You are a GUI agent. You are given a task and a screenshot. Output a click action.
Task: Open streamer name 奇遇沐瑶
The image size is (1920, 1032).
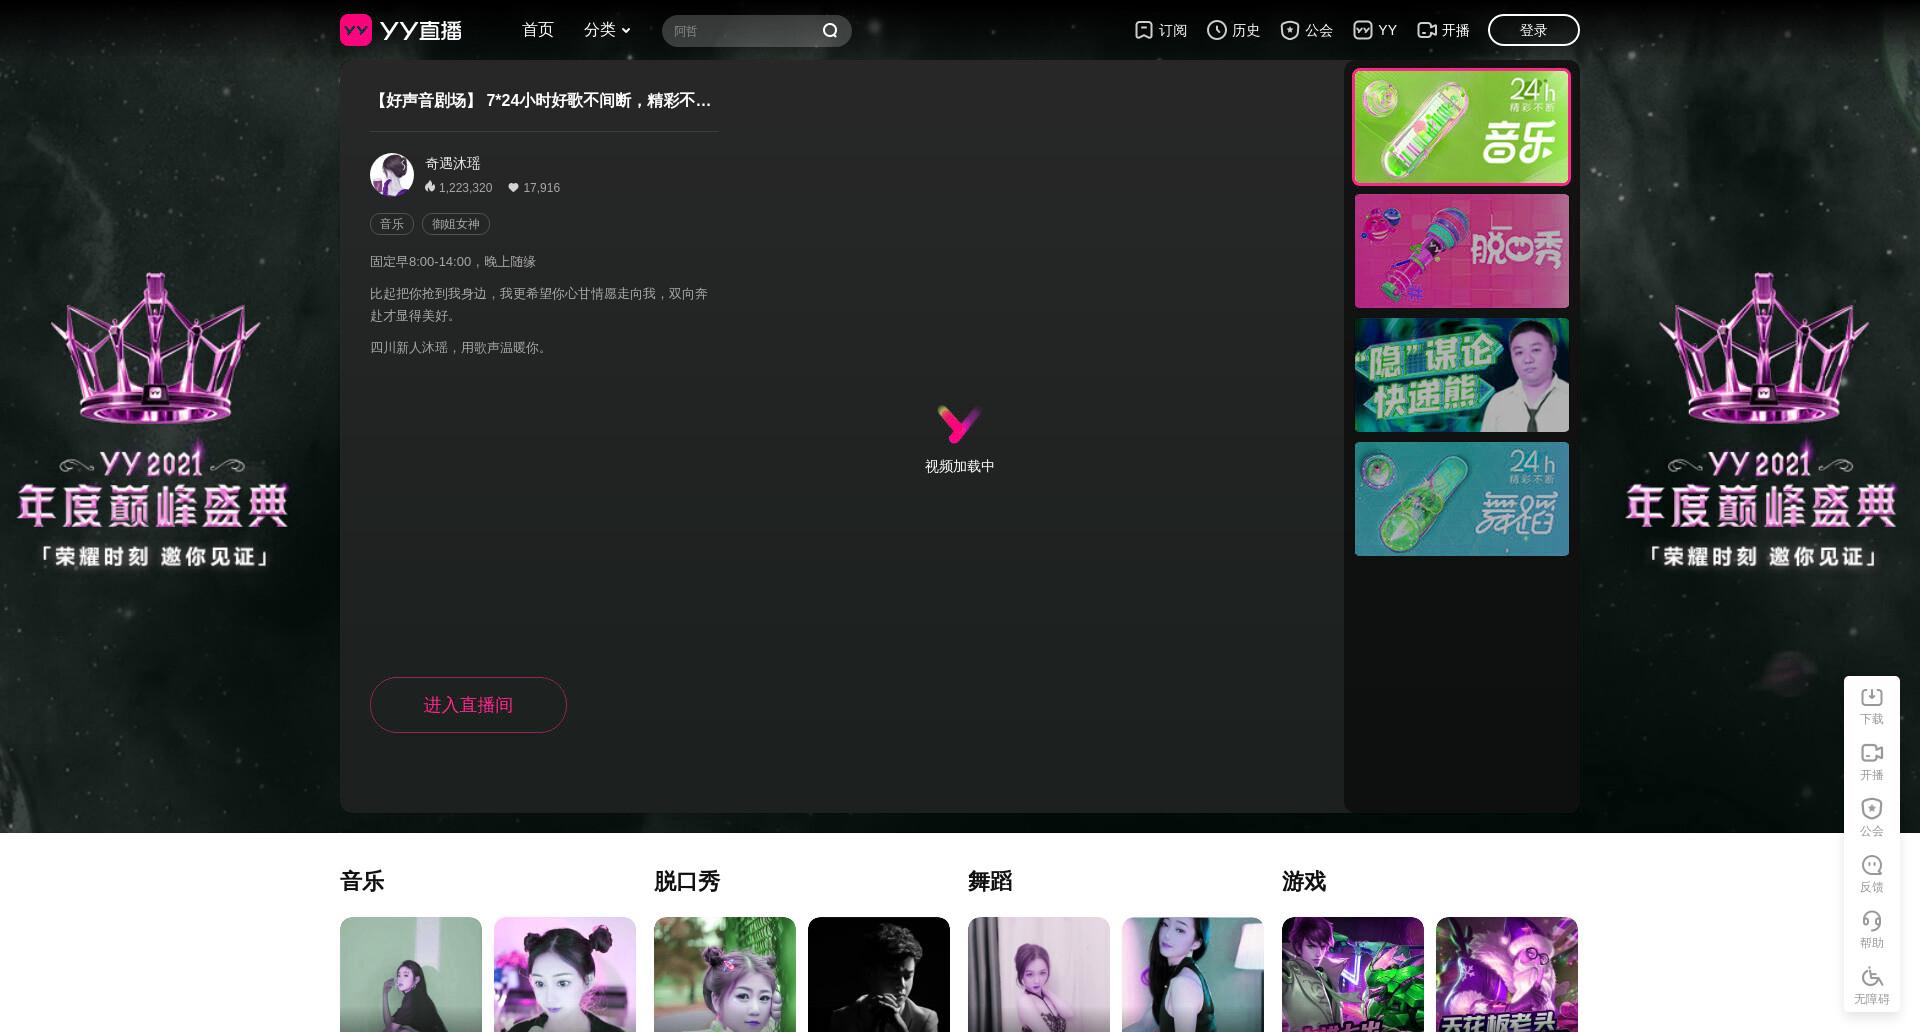pos(453,163)
